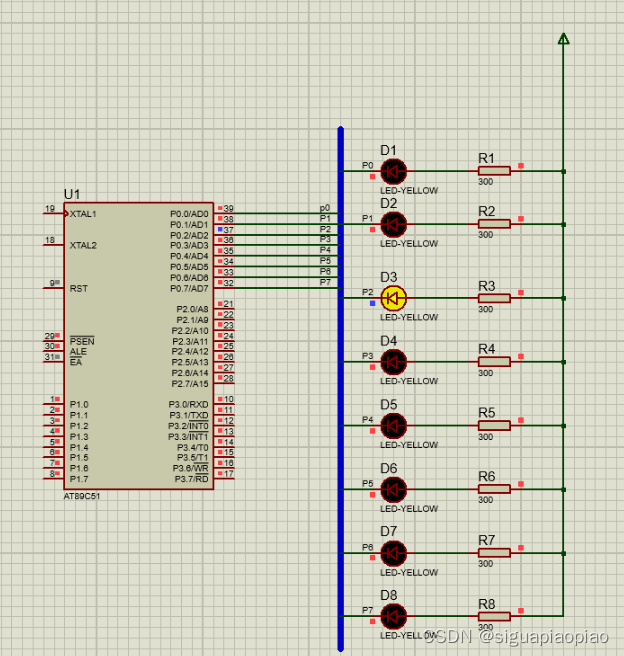Select resistor R1 body
Image resolution: width=624 pixels, height=656 pixels.
click(x=494, y=171)
